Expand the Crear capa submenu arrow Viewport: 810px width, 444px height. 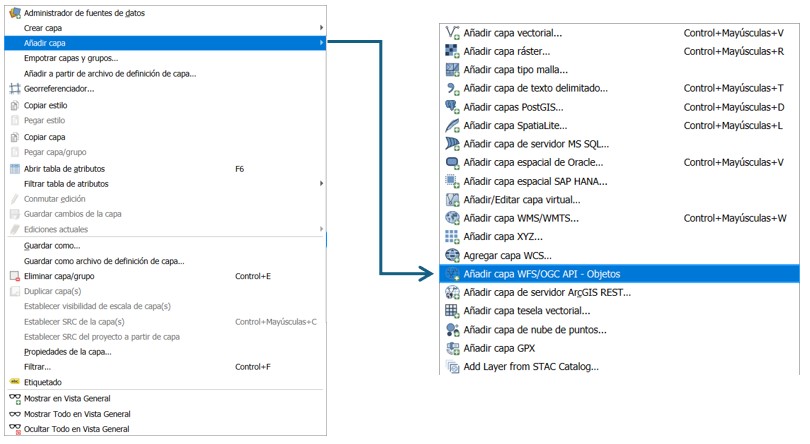click(321, 28)
